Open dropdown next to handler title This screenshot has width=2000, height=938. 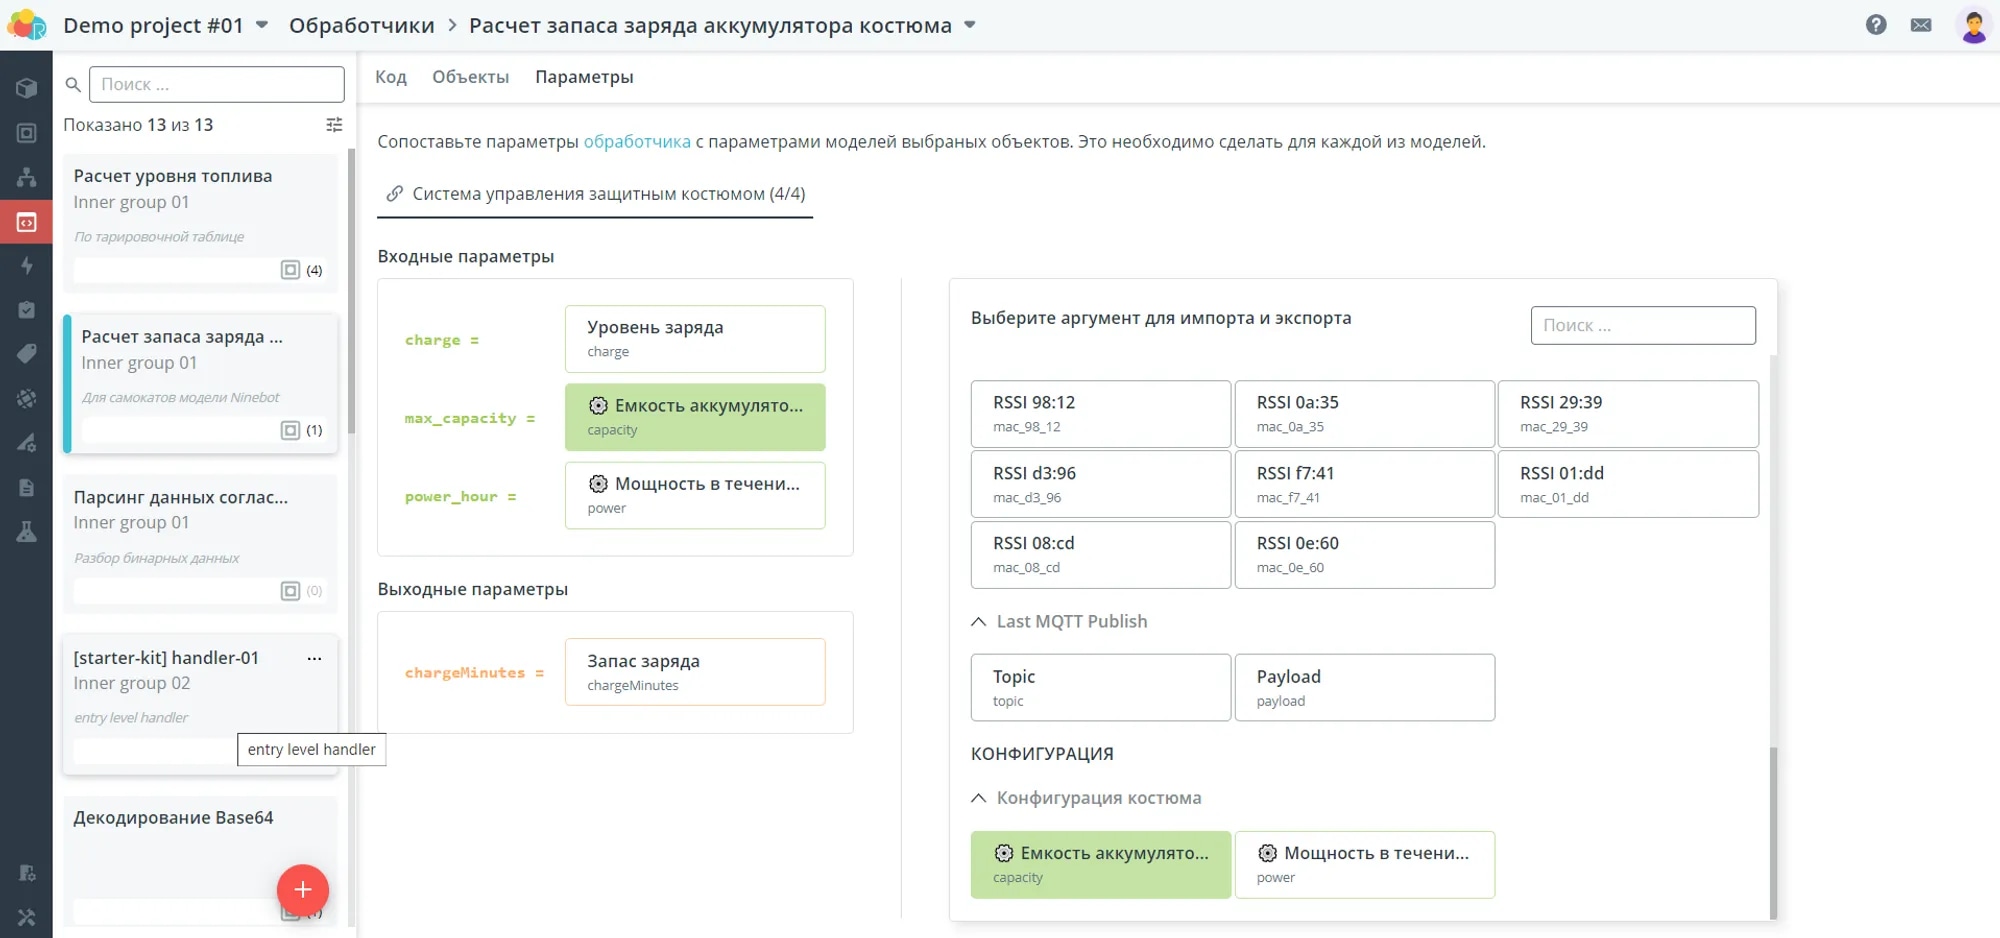tap(969, 25)
